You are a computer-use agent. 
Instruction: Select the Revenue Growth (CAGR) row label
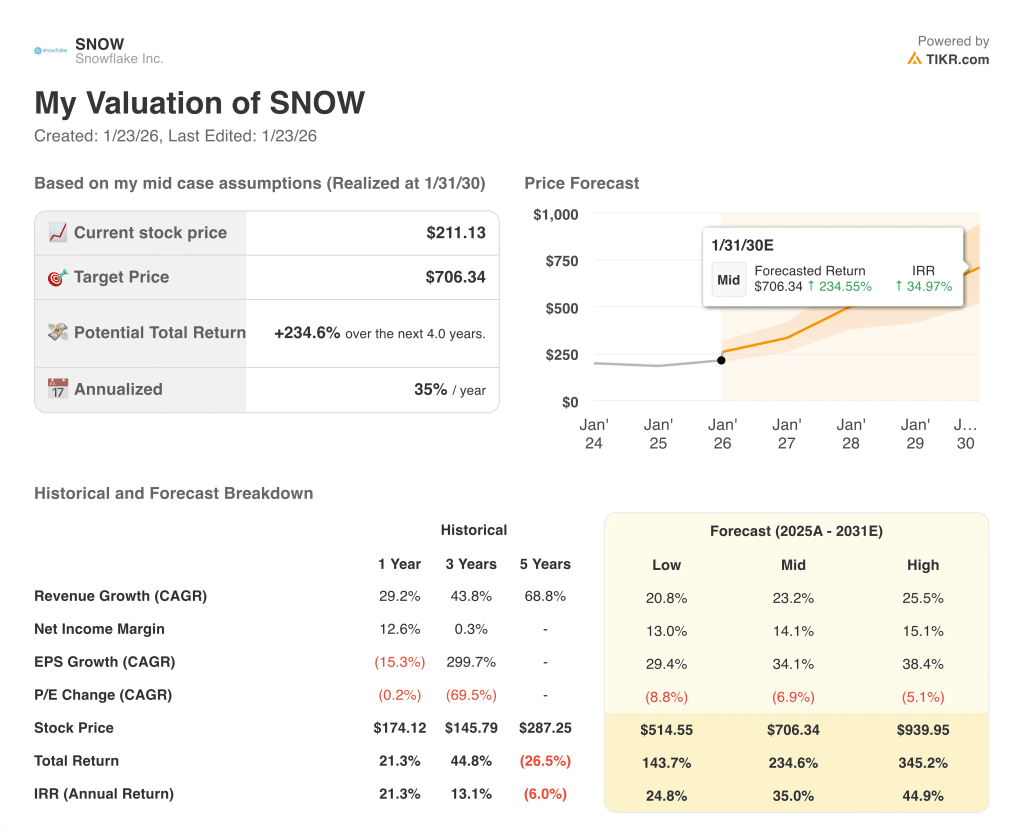click(120, 596)
